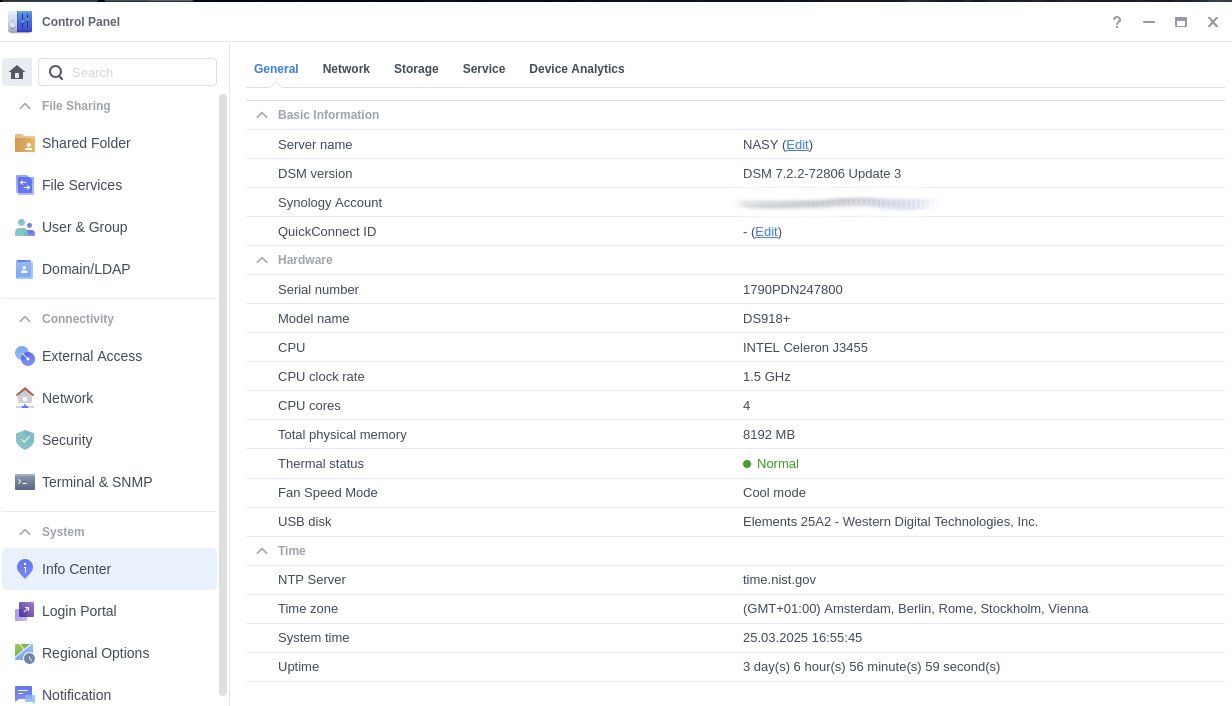Click the 1.5 GHz clock rate value
1232x706 pixels.
(767, 377)
